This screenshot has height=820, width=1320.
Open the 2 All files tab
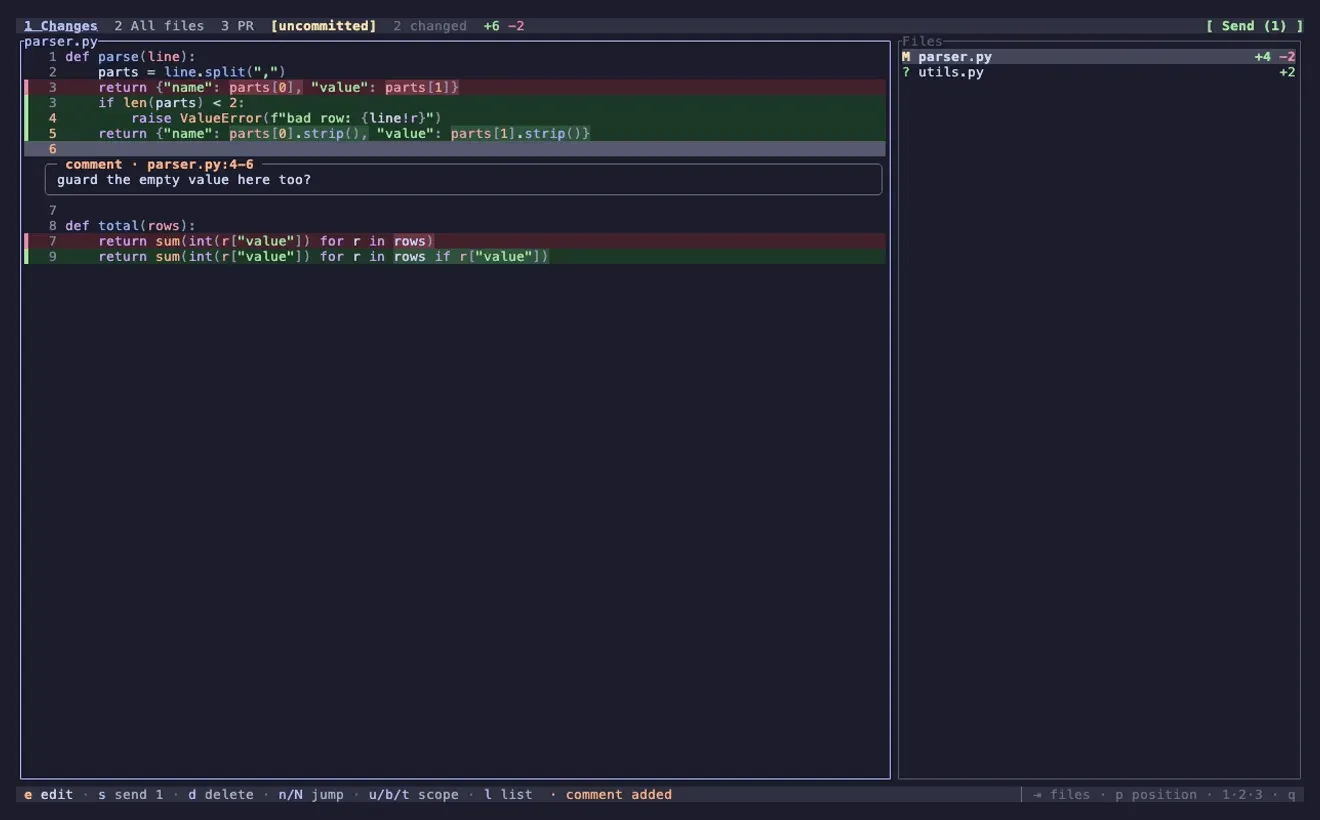click(159, 26)
